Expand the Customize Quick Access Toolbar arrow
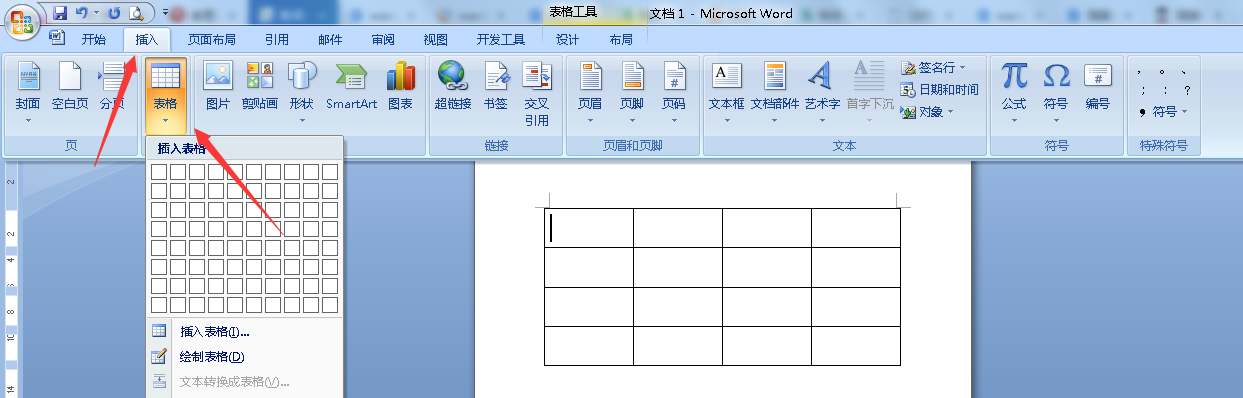 [x=164, y=13]
